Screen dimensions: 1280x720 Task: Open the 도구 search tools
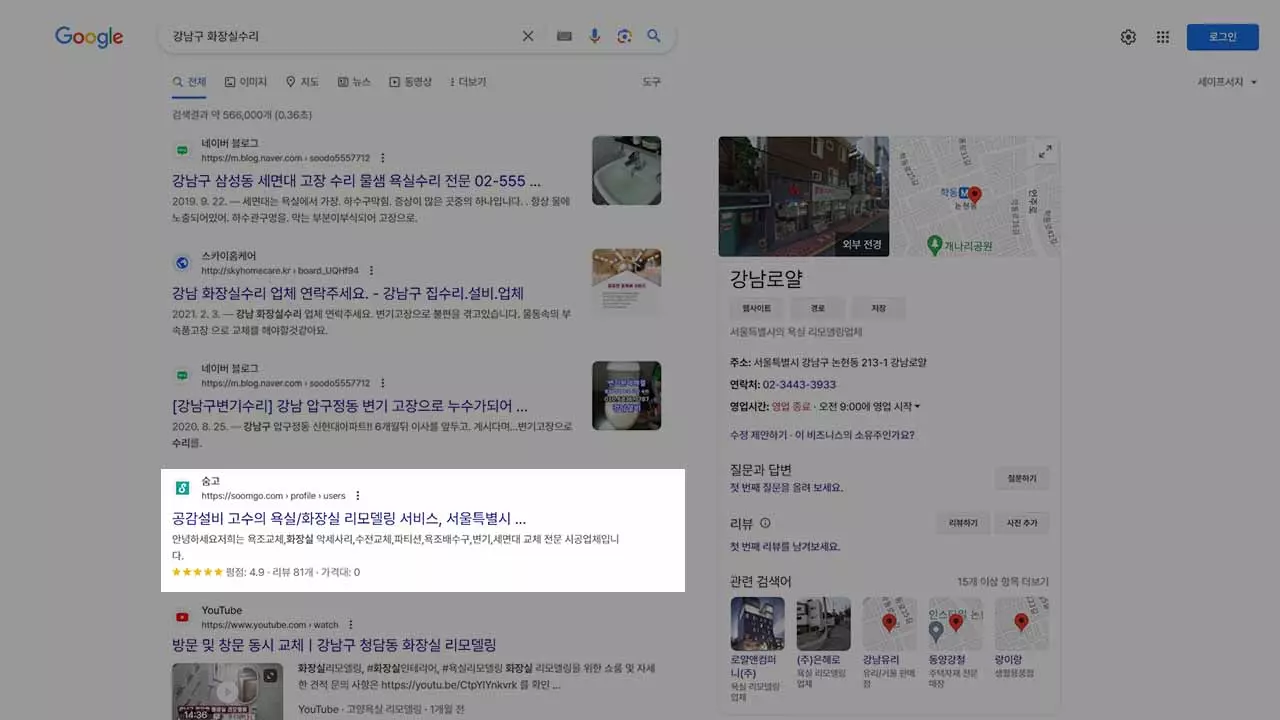pos(651,82)
